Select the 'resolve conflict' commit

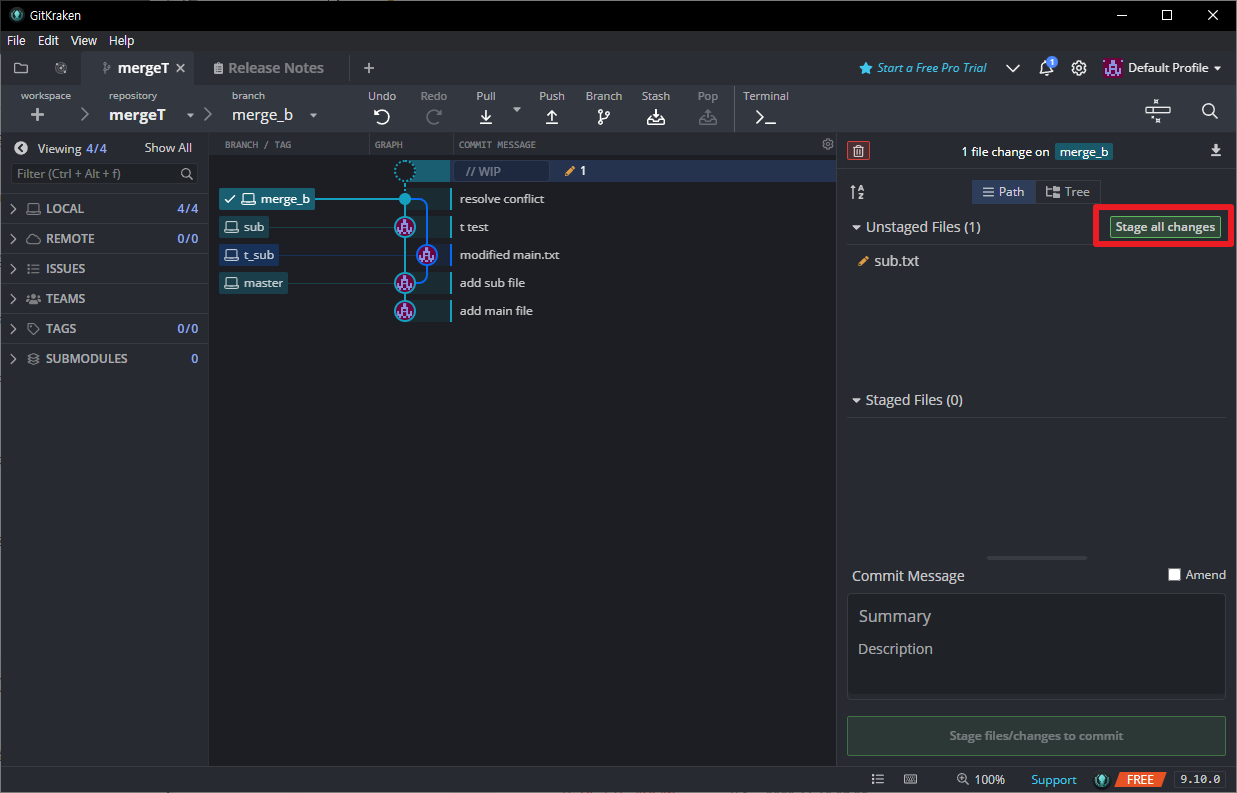(502, 199)
